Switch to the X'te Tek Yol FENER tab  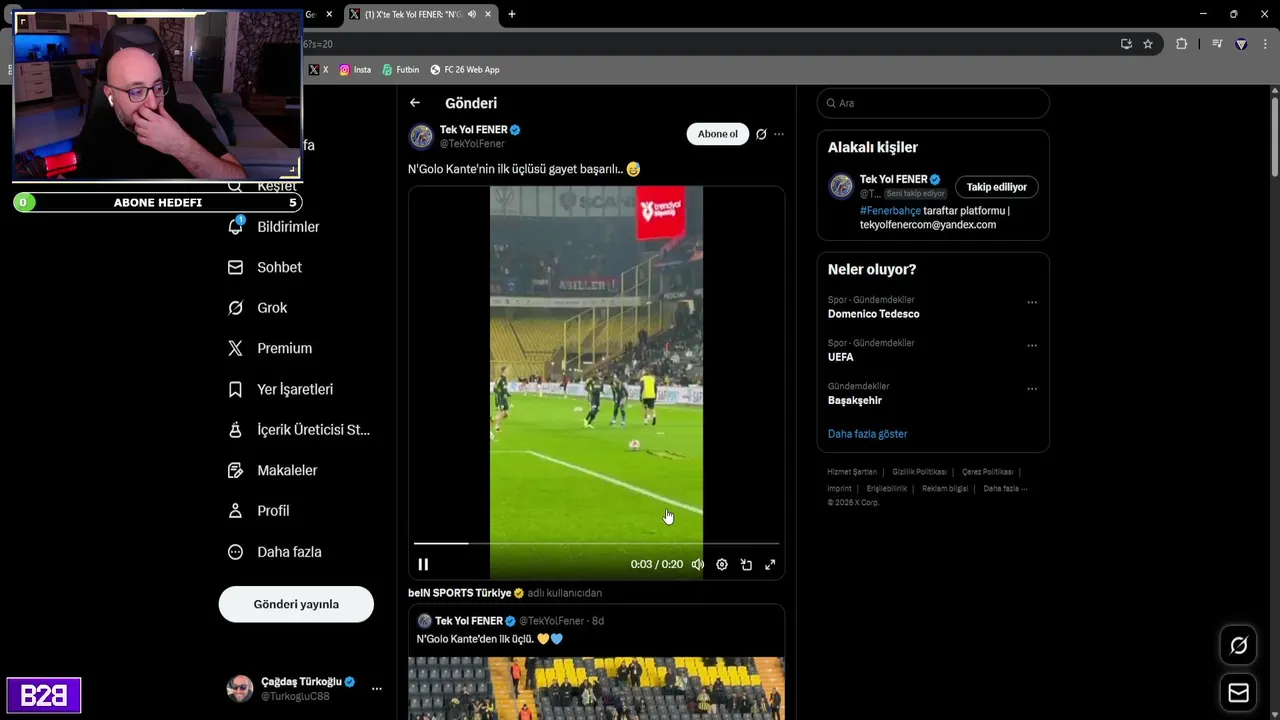click(412, 14)
